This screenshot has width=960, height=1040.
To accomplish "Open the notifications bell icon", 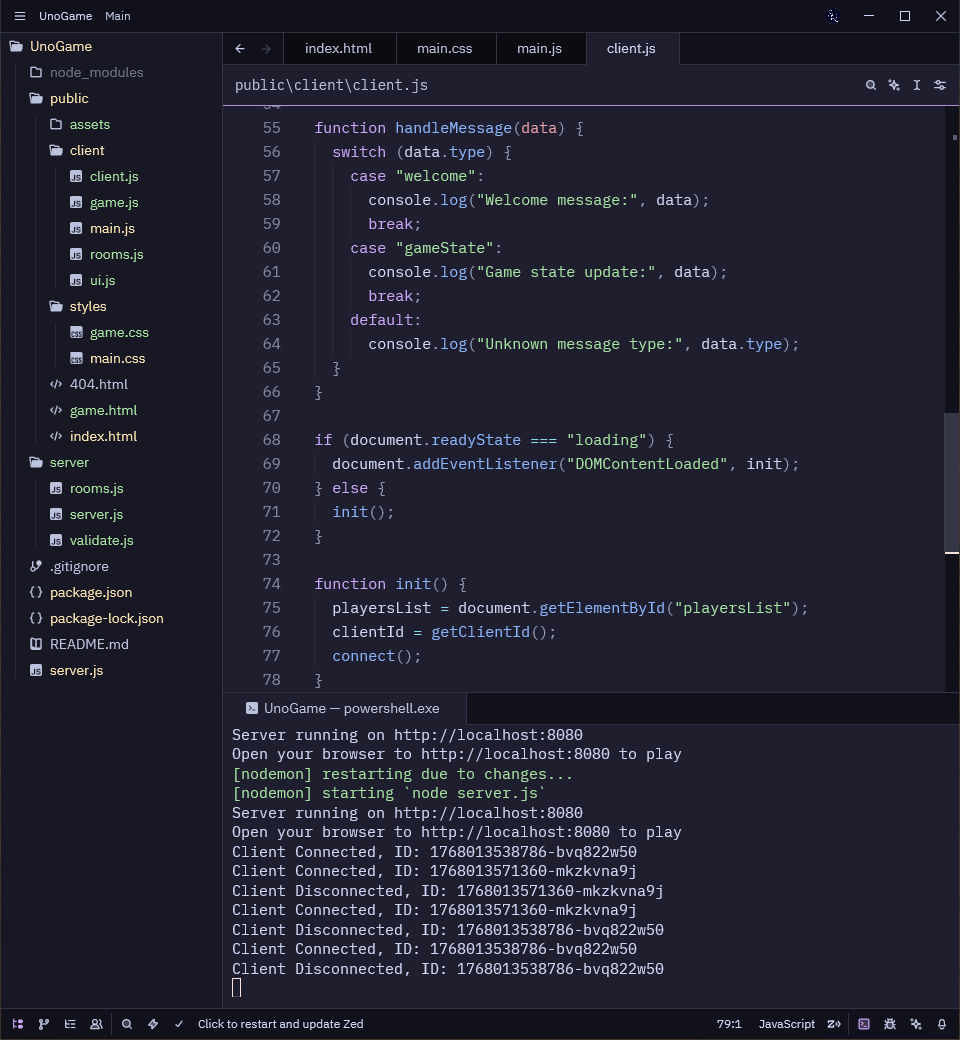I will pos(941,1024).
